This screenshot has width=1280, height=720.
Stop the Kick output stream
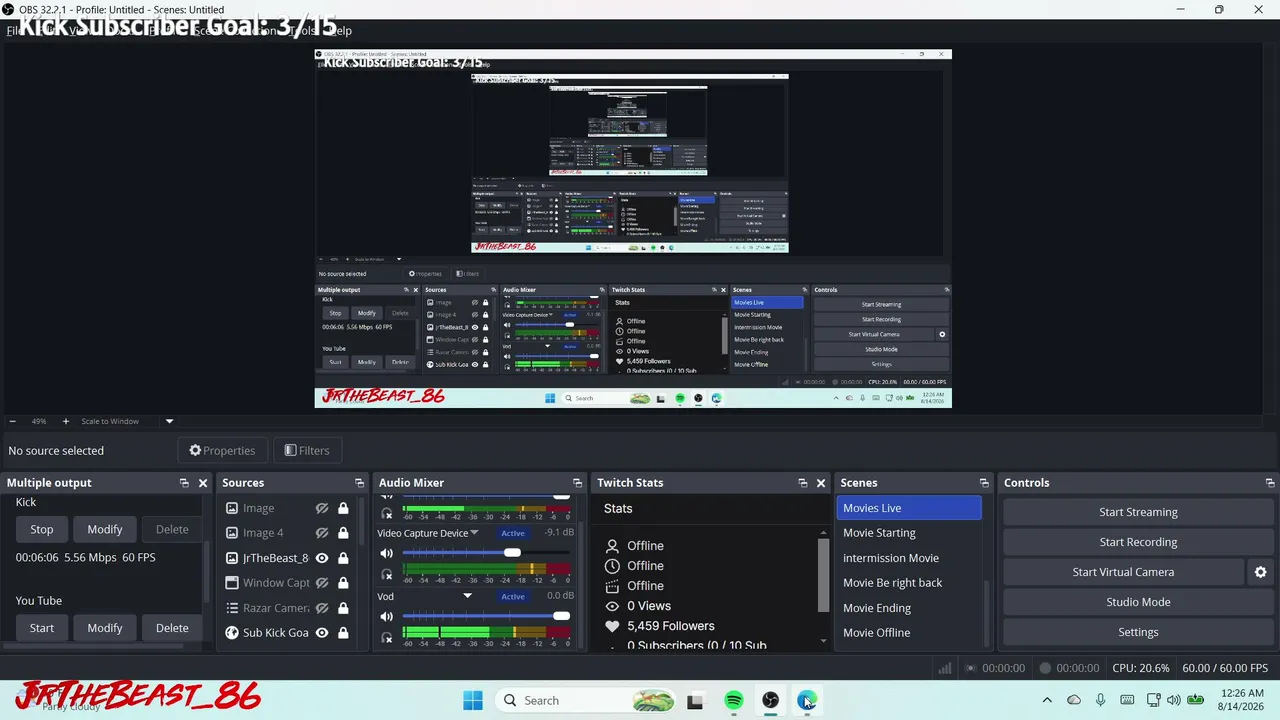point(42,529)
